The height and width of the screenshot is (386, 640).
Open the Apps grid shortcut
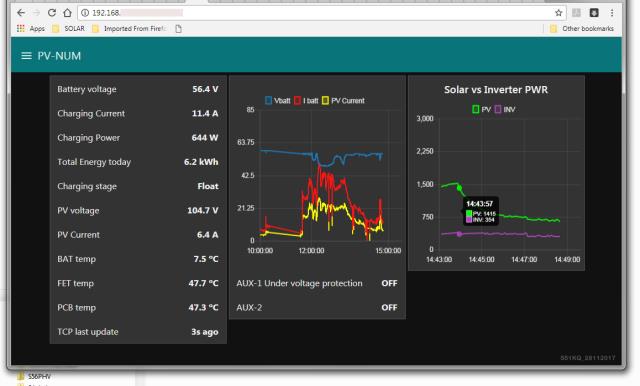click(x=31, y=29)
